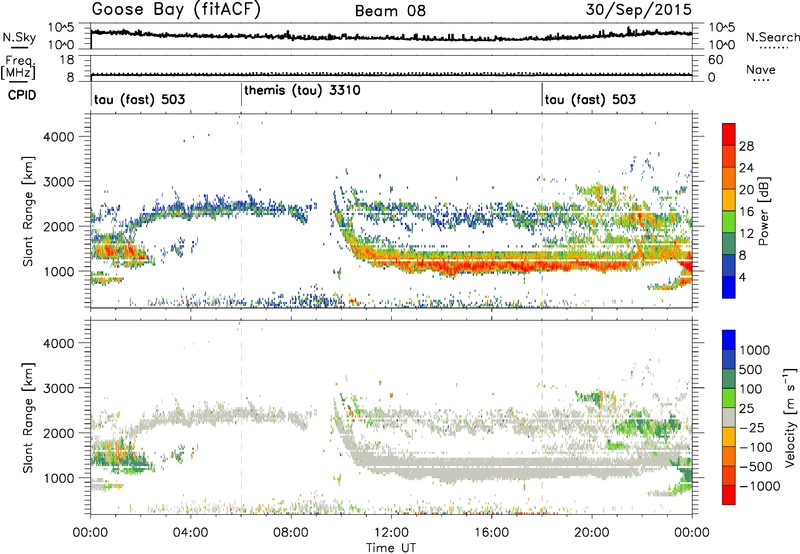This screenshot has height=554, width=800.
Task: Click the '28' tick on Power colorbar
Action: coord(746,146)
